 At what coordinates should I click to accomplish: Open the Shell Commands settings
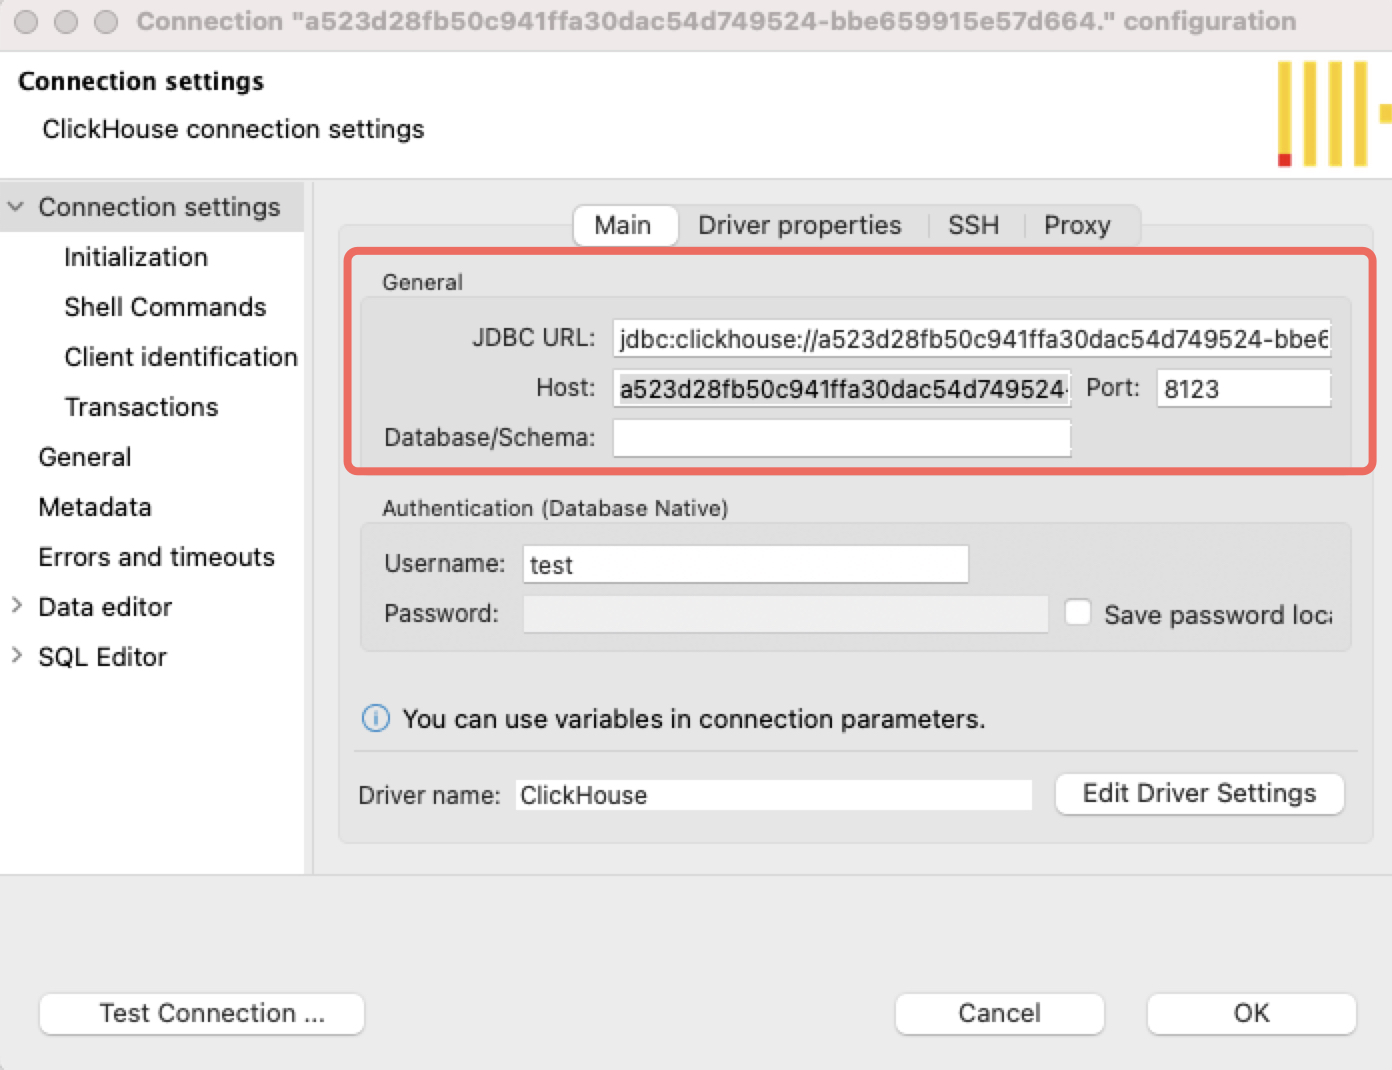[x=165, y=307]
